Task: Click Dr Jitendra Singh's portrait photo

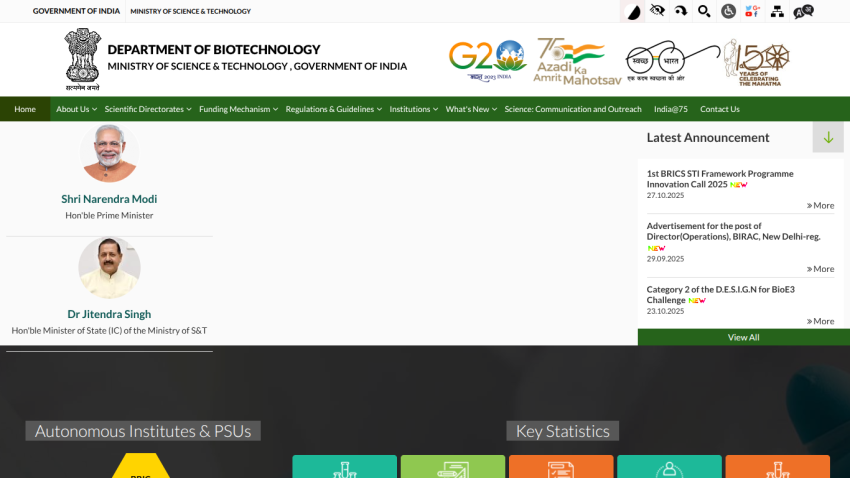Action: [x=109, y=268]
